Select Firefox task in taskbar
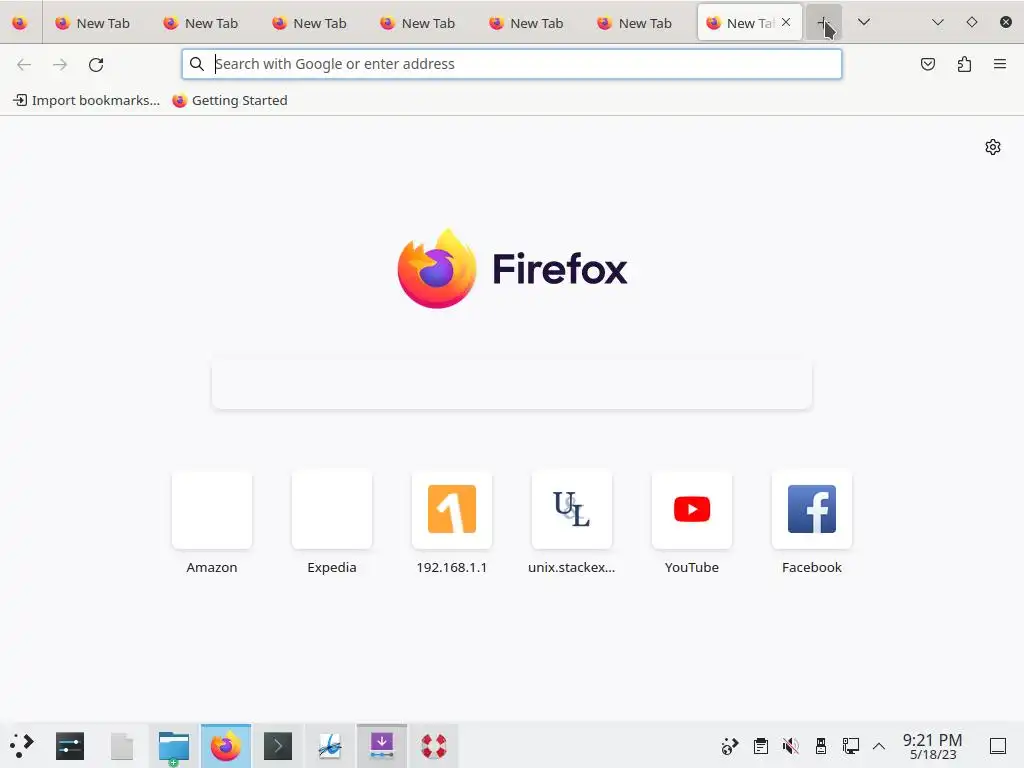 (x=226, y=746)
